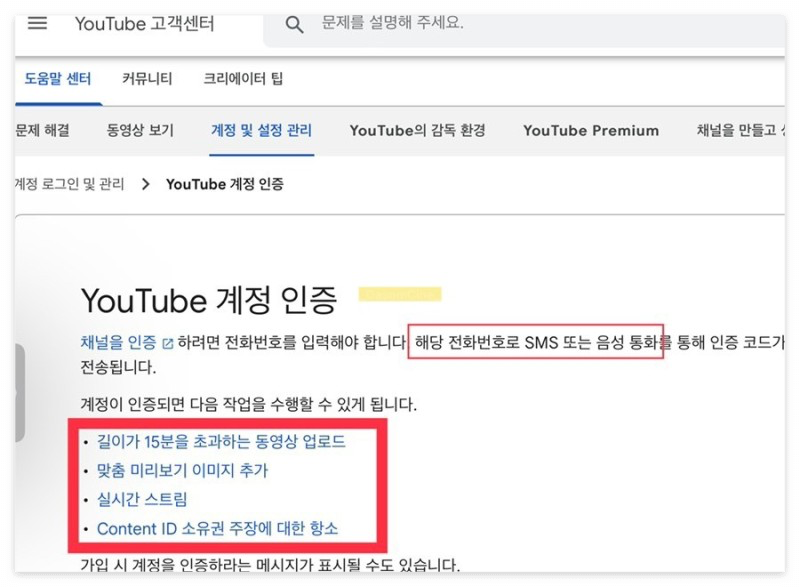The image size is (800, 587).
Task: Select the 문제 해결 category
Action: [x=42, y=131]
